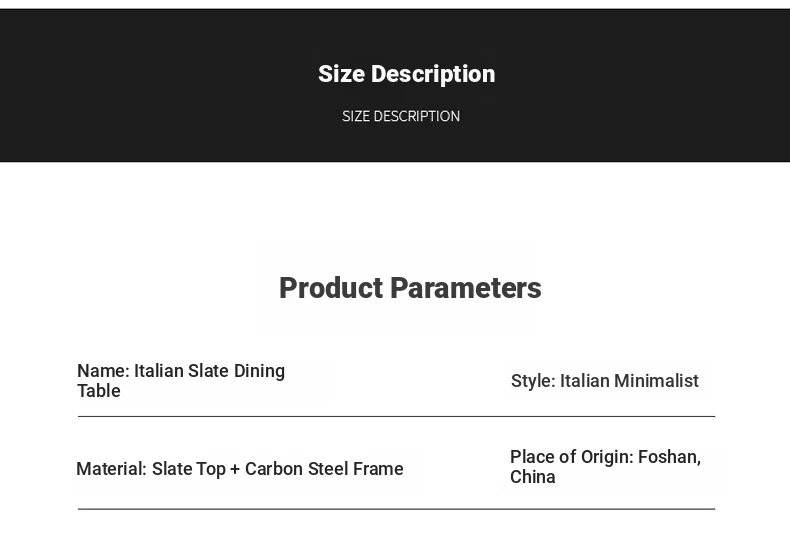Click the Name: label
This screenshot has height=534, width=790.
pyautogui.click(x=103, y=371)
